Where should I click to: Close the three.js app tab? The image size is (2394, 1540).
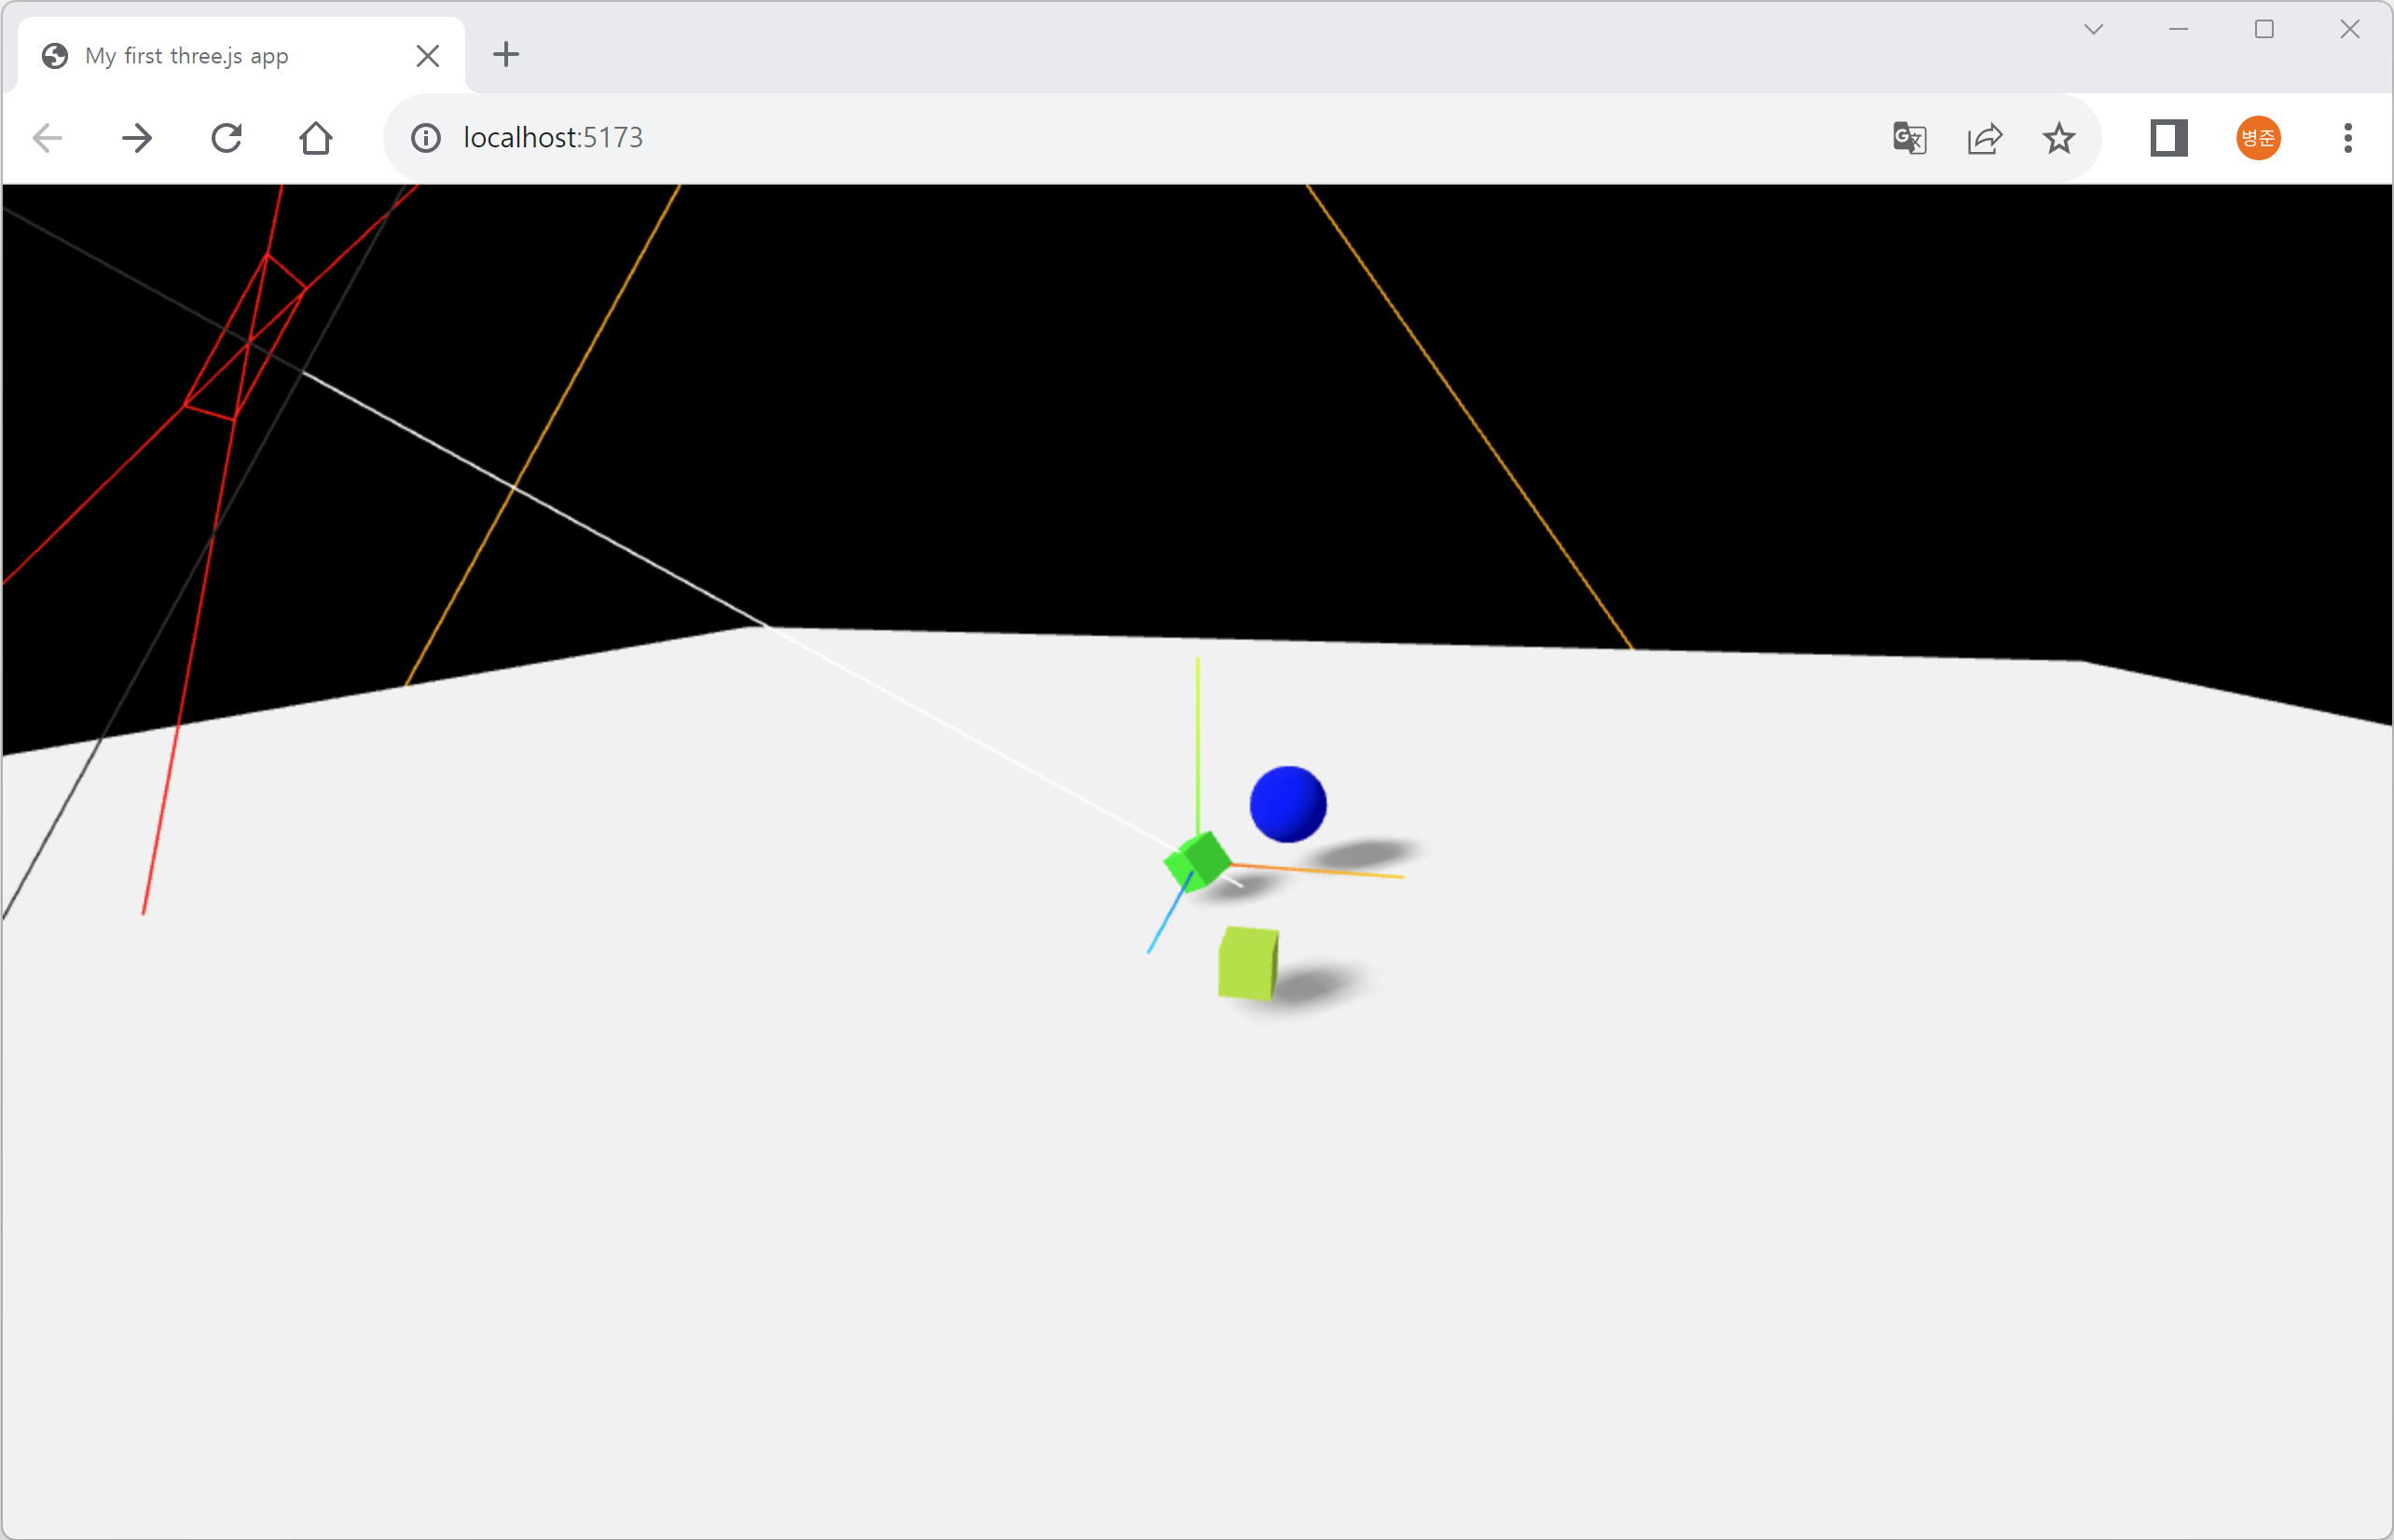(428, 56)
